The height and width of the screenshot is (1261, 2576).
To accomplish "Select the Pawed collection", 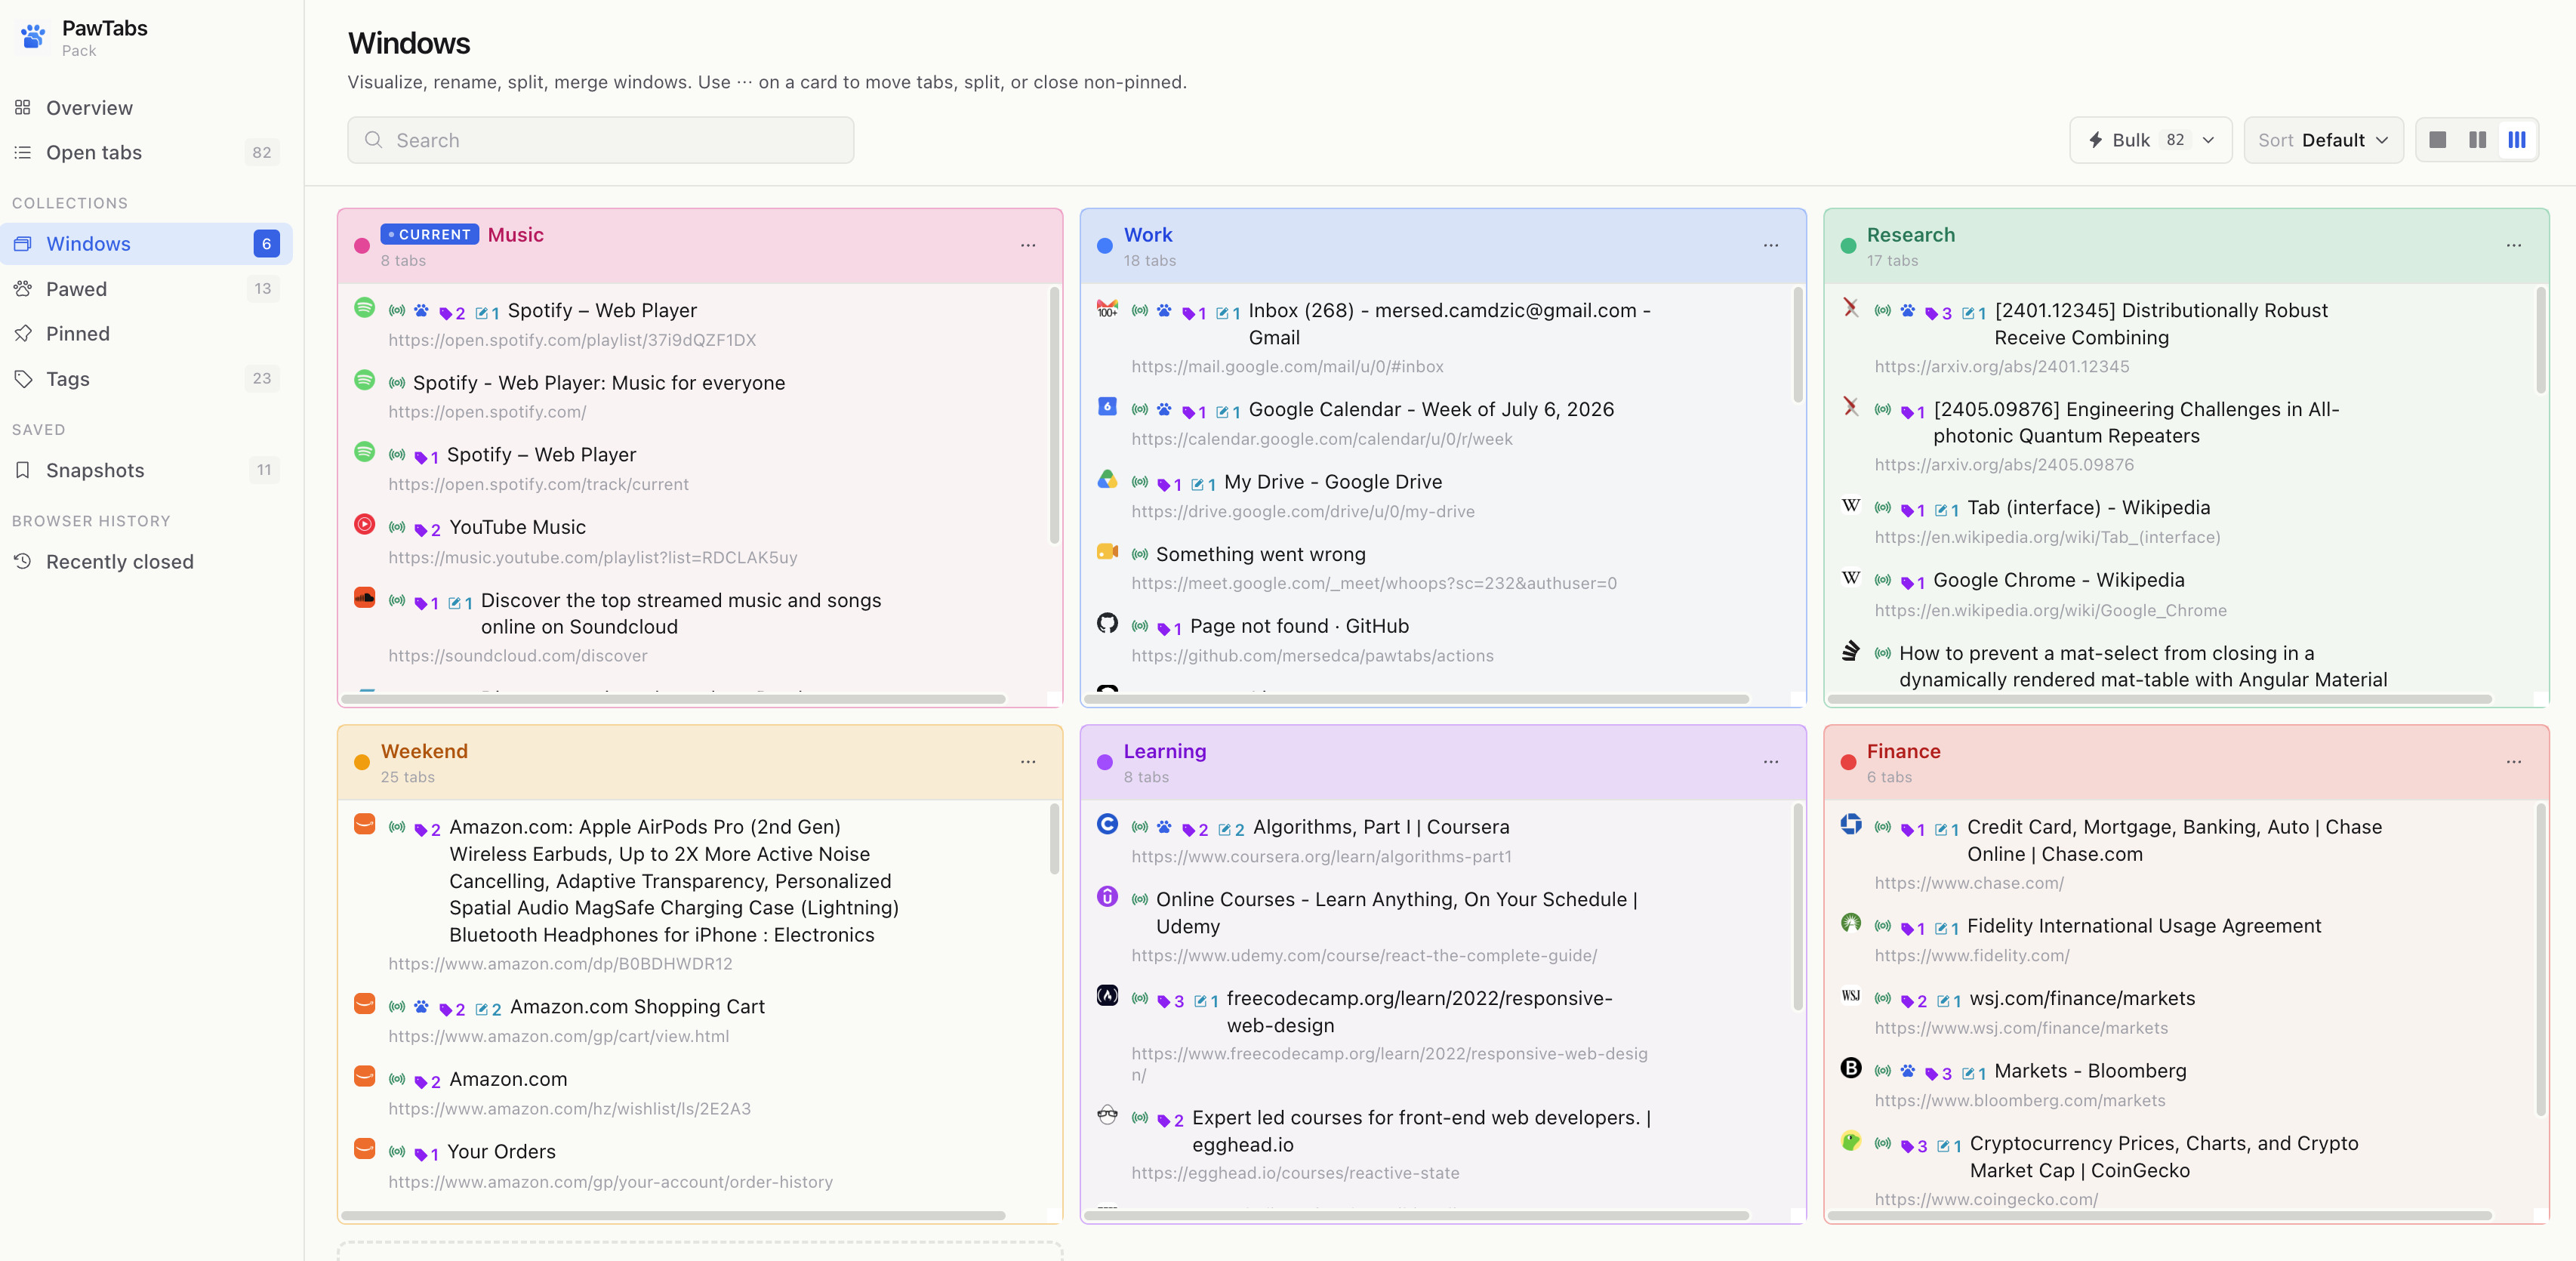I will point(146,289).
